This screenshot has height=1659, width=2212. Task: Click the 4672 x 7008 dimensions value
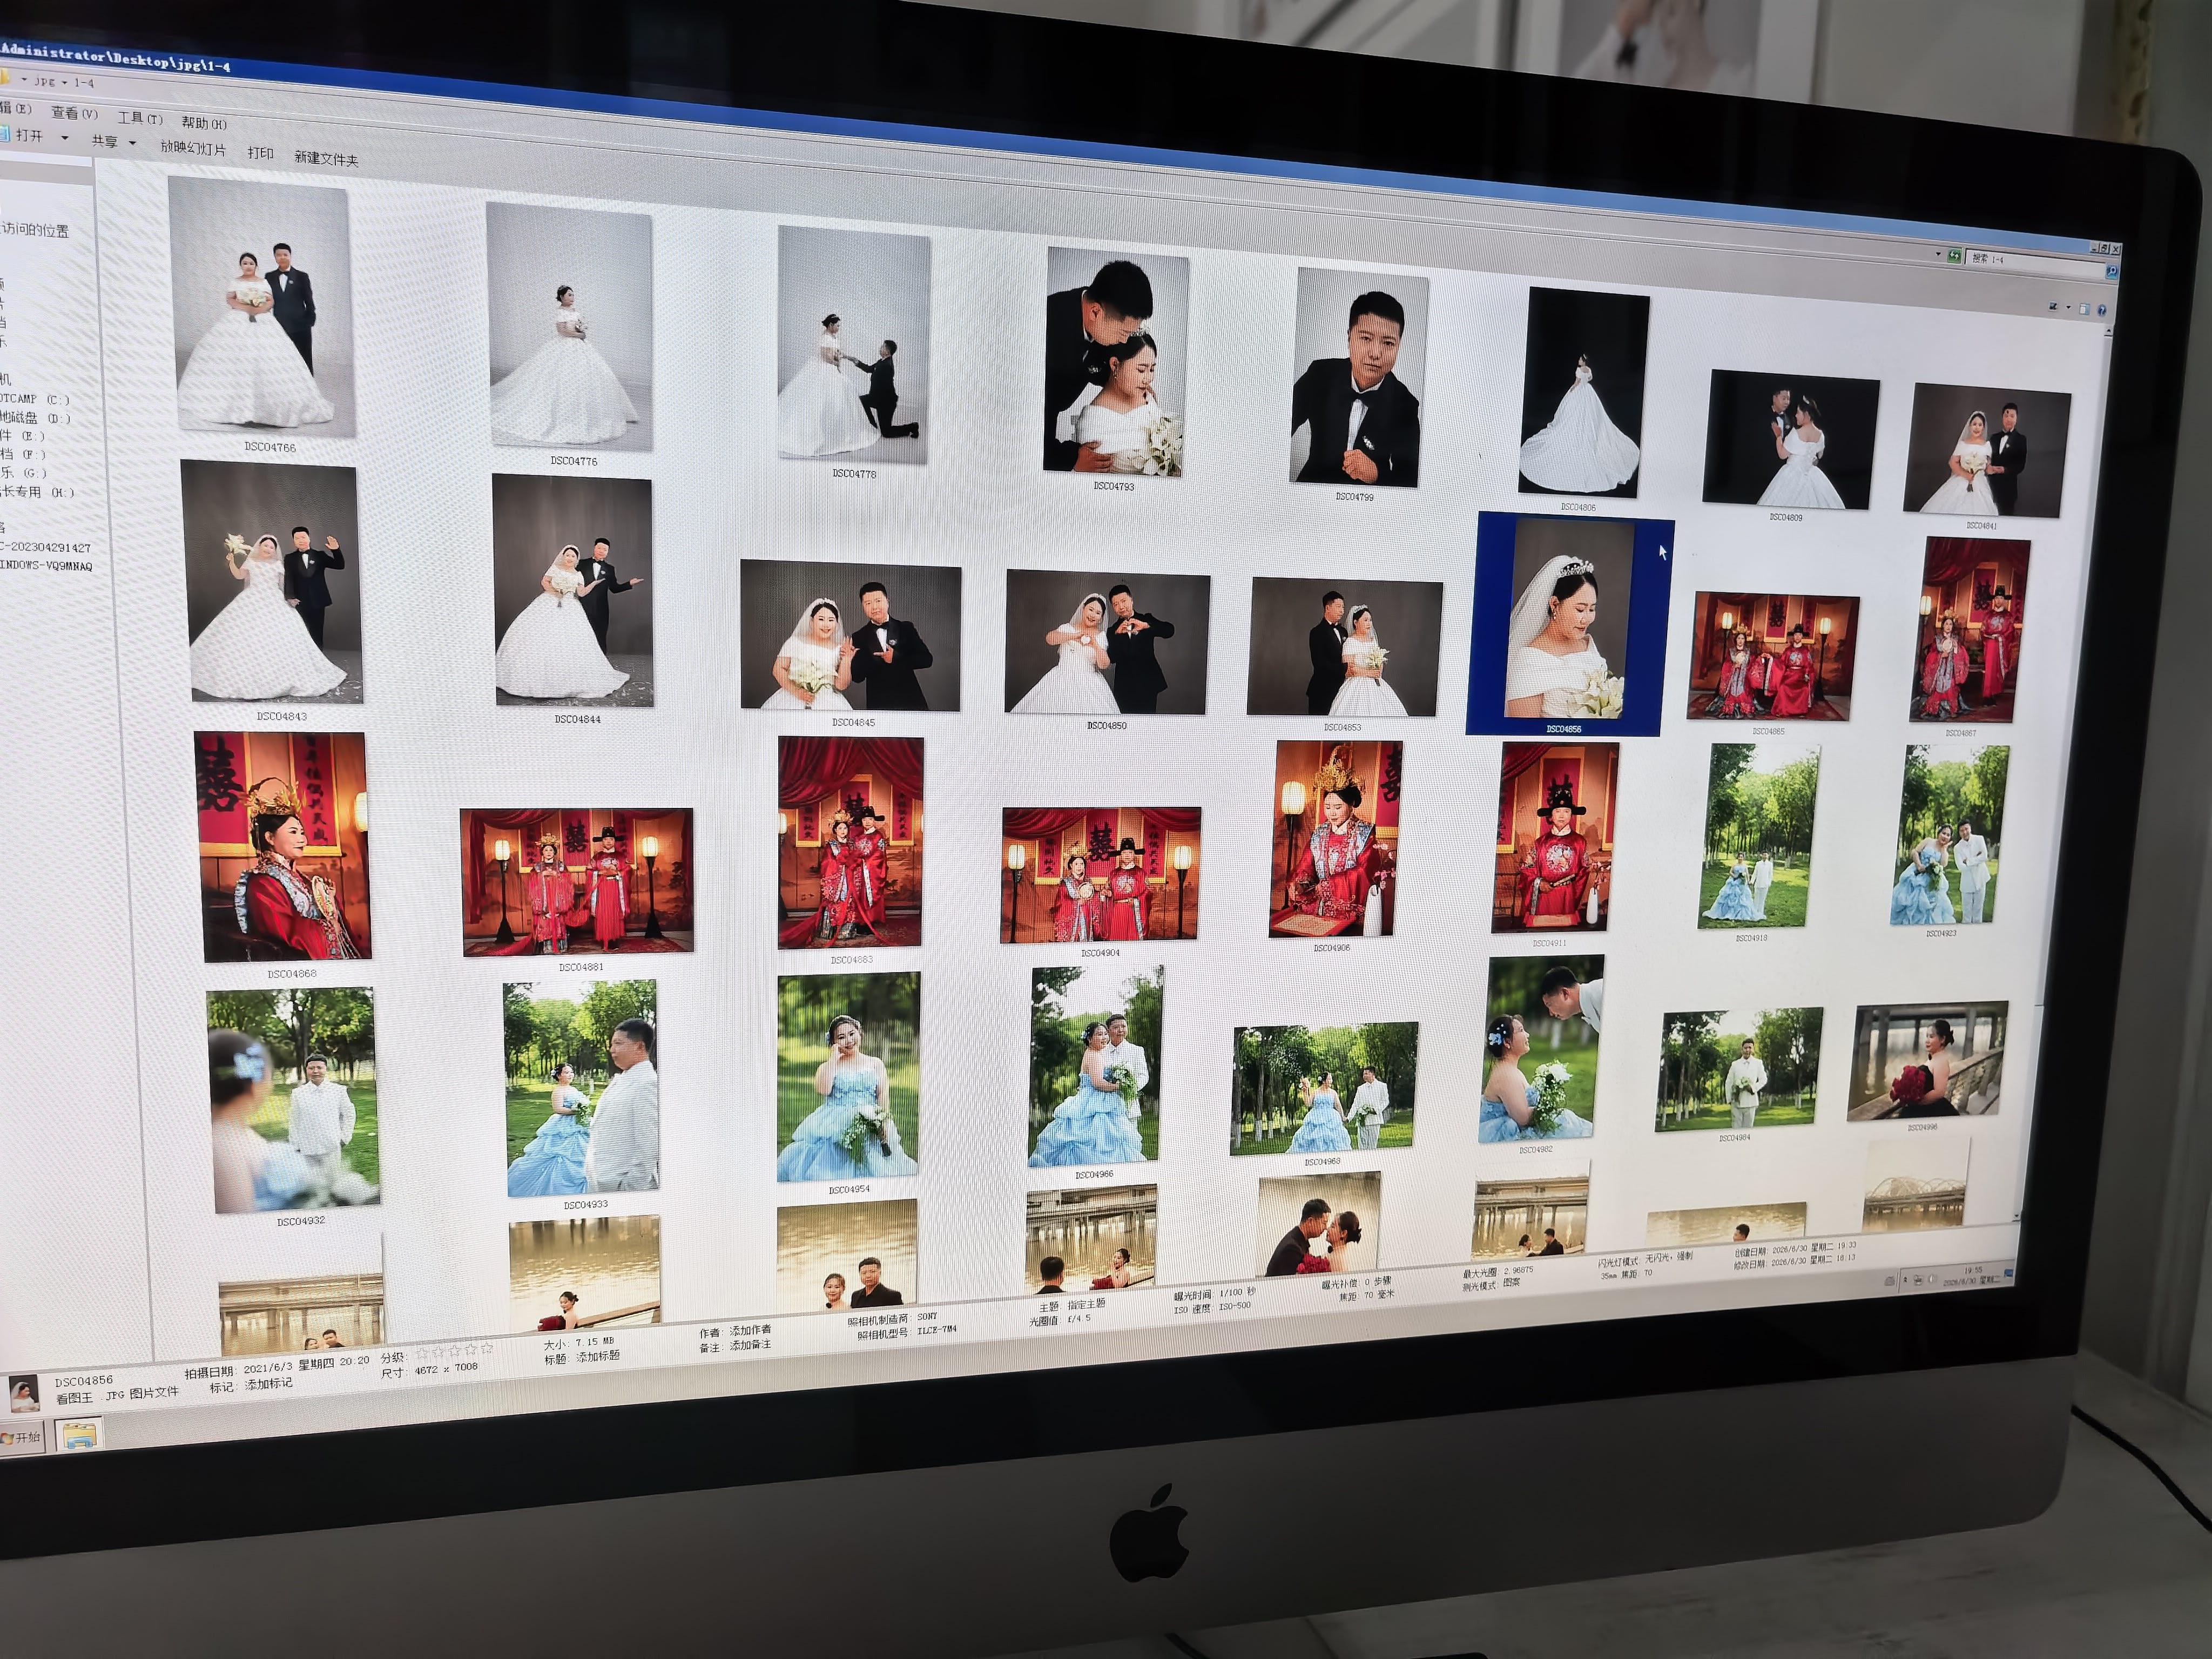click(446, 1369)
